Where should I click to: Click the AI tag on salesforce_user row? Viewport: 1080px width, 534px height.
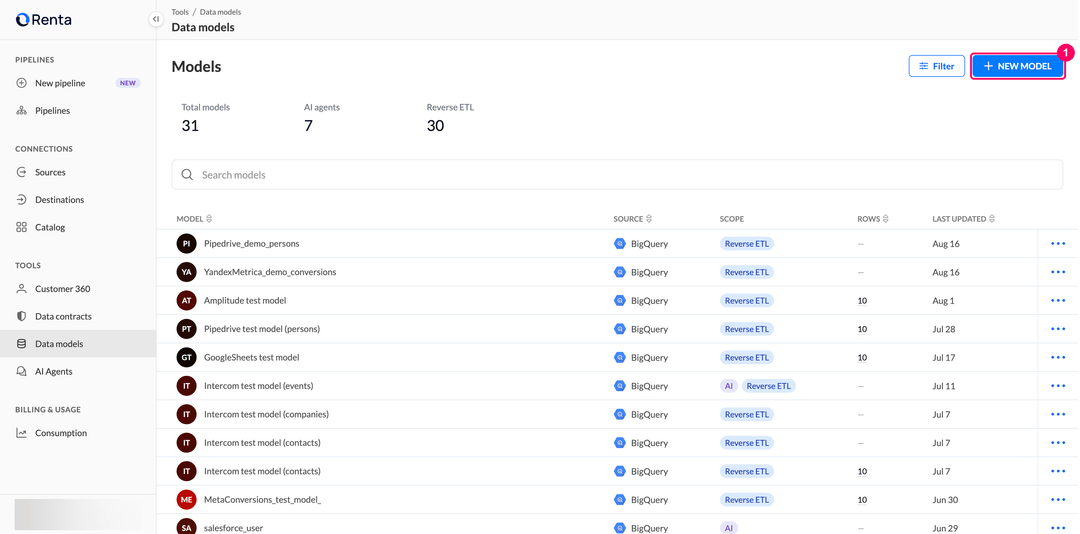(x=729, y=528)
